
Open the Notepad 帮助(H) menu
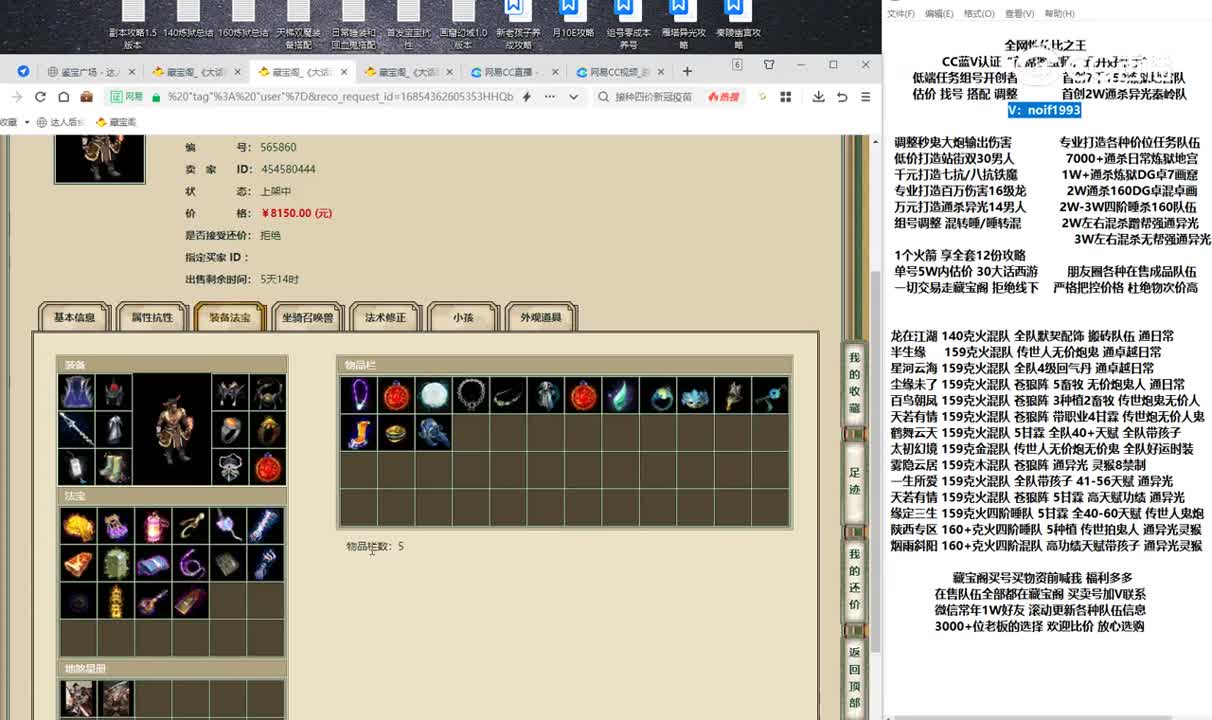pos(1059,14)
